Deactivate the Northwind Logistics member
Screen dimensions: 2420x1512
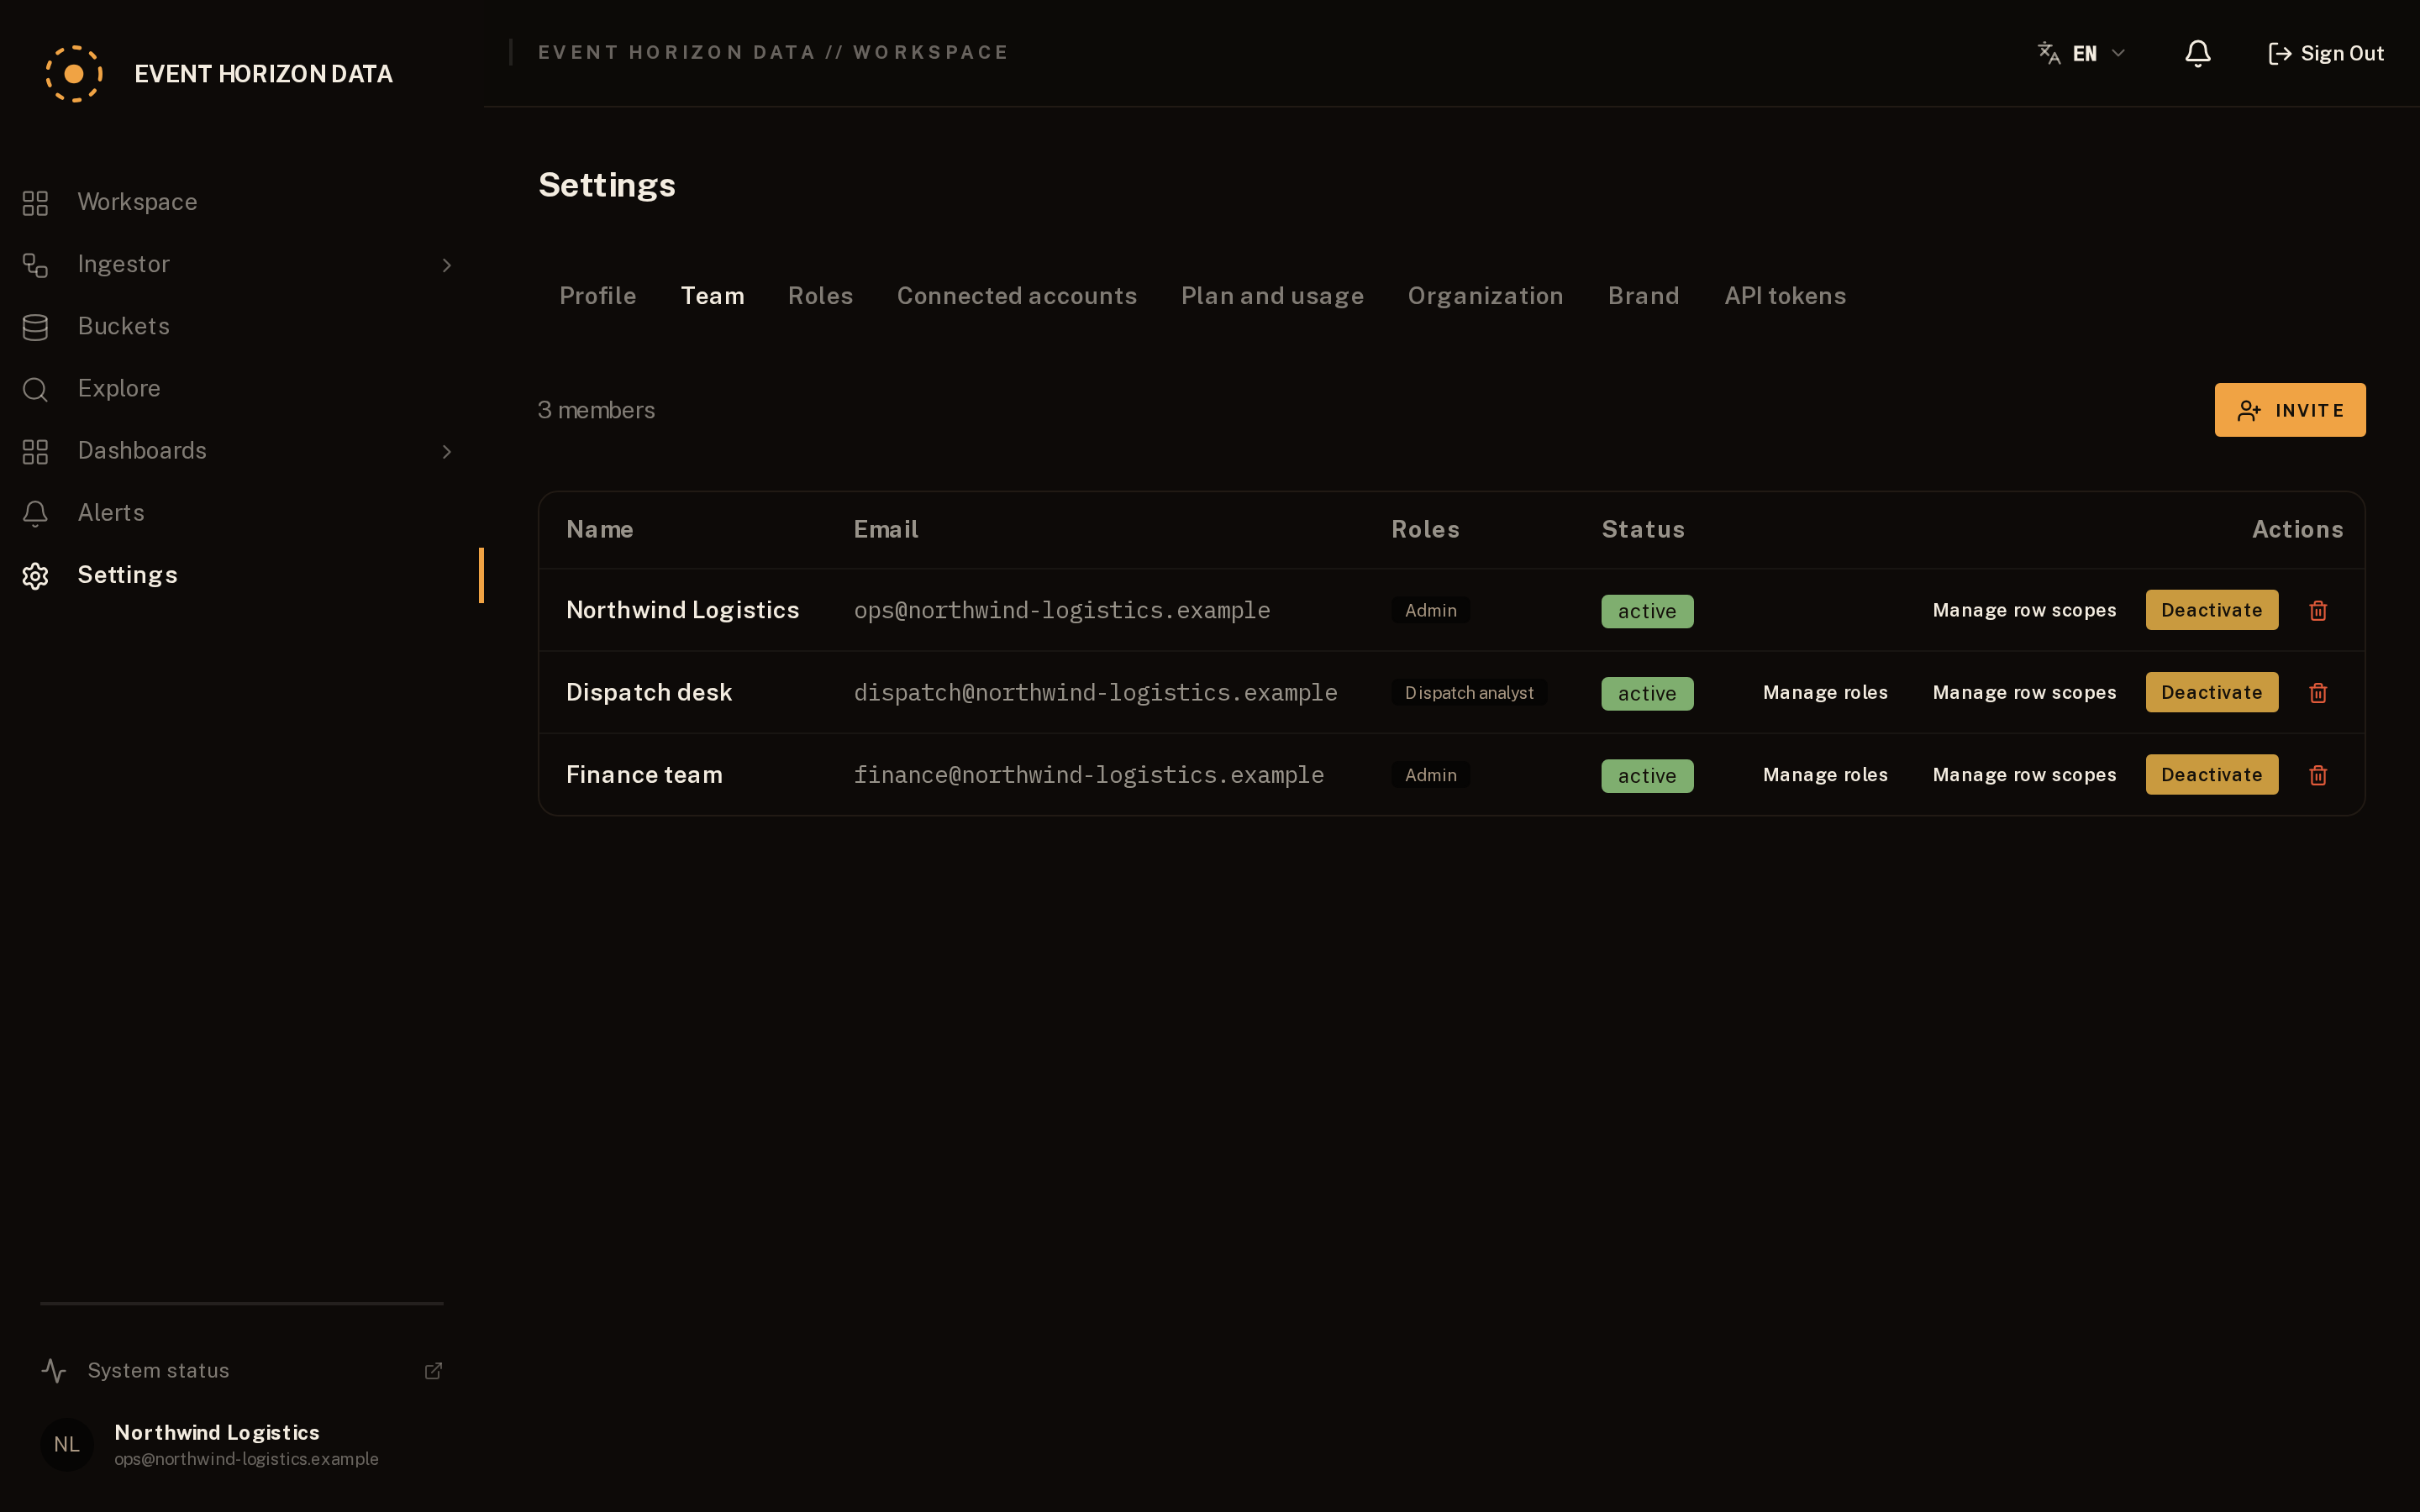pyautogui.click(x=2211, y=610)
